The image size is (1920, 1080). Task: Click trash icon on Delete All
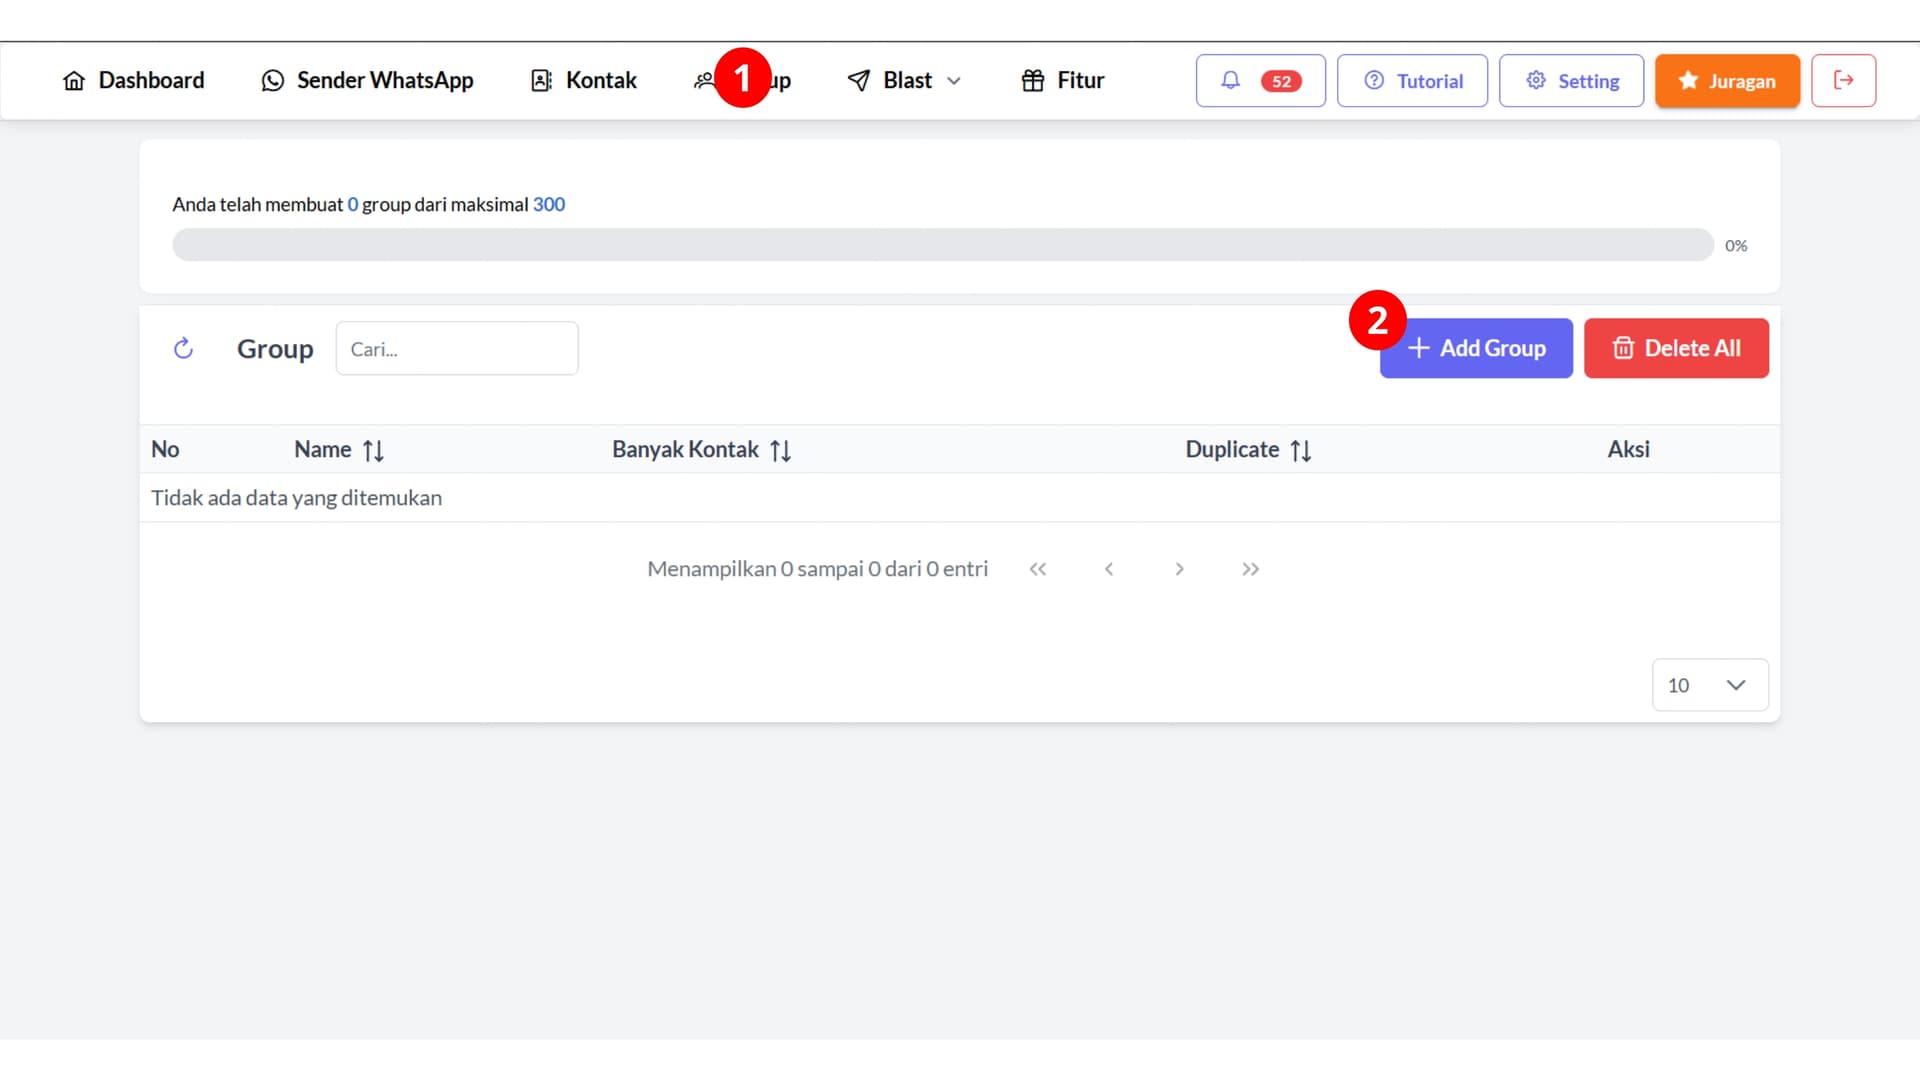tap(1623, 348)
